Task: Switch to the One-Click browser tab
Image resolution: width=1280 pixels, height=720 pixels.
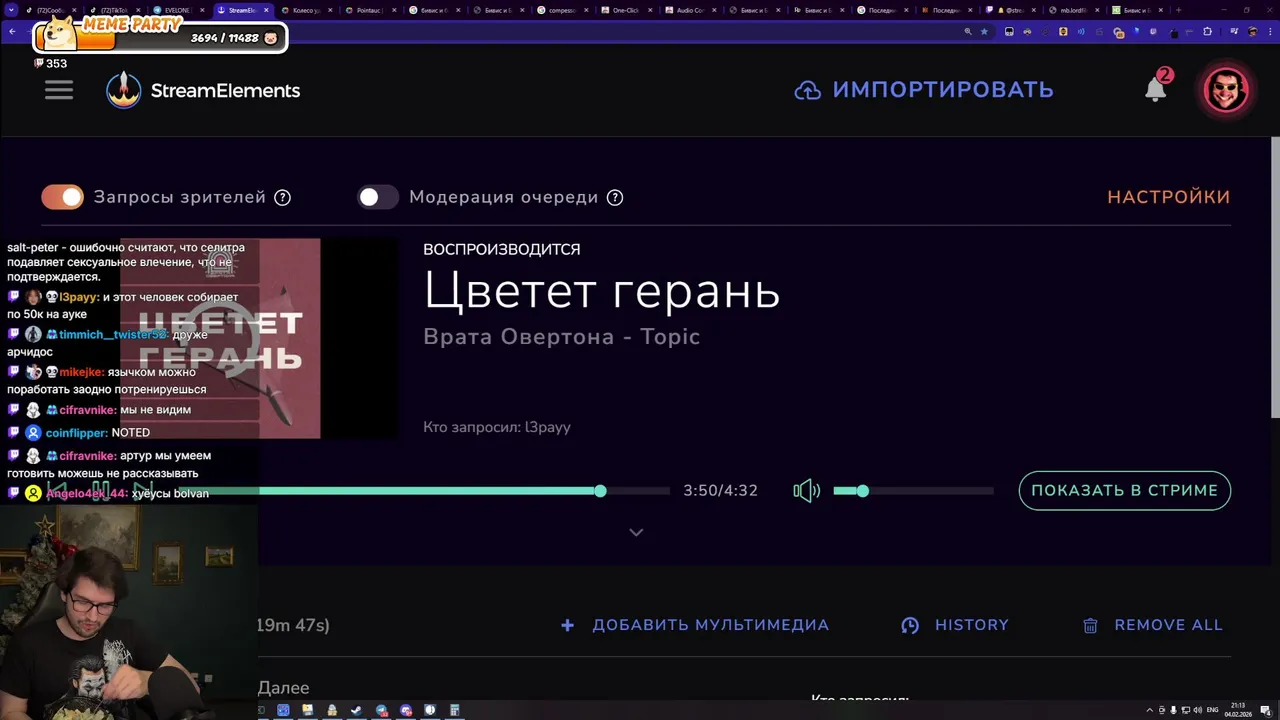Action: click(625, 10)
